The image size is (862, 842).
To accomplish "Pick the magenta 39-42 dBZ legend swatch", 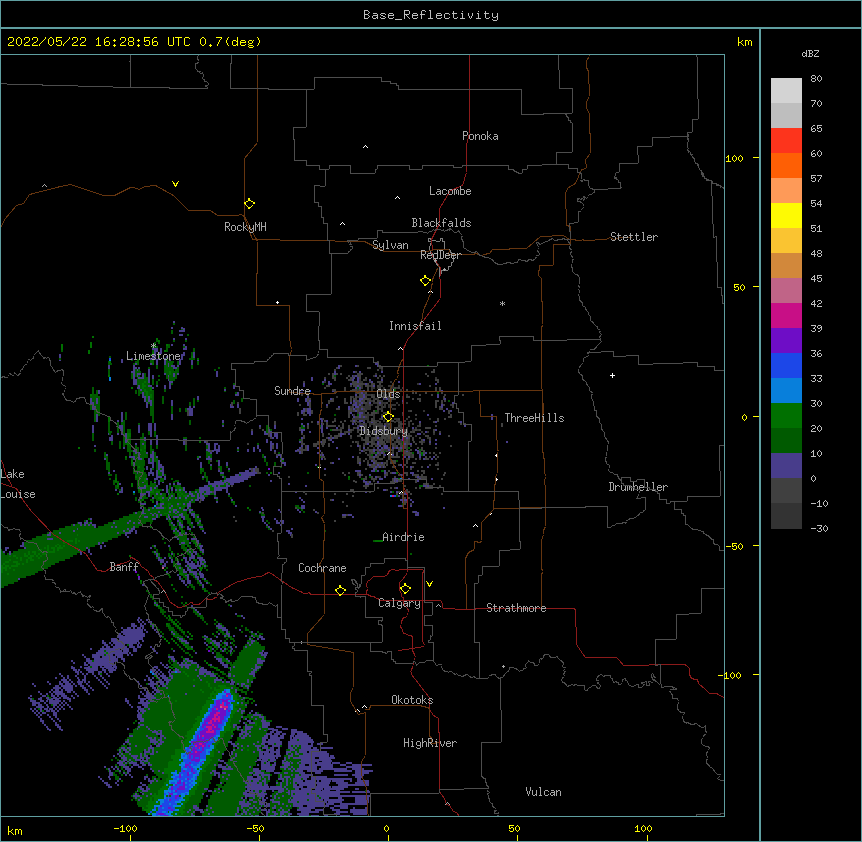I will [x=786, y=315].
